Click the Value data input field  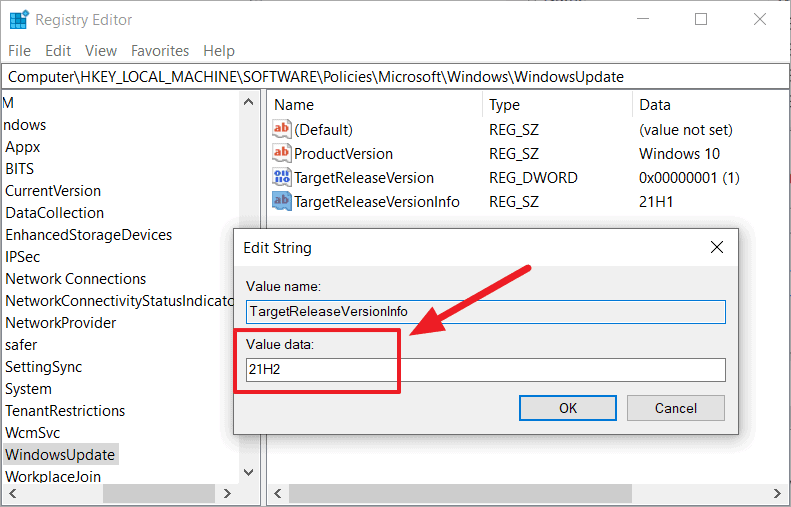click(485, 370)
